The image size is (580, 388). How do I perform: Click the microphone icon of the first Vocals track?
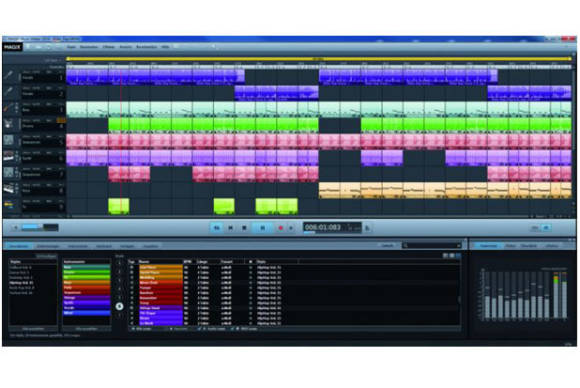tap(9, 75)
